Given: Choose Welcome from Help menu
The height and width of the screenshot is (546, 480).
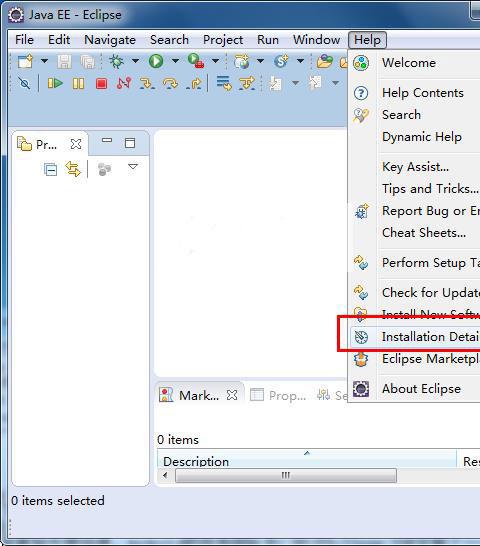Looking at the screenshot, I should [x=415, y=63].
